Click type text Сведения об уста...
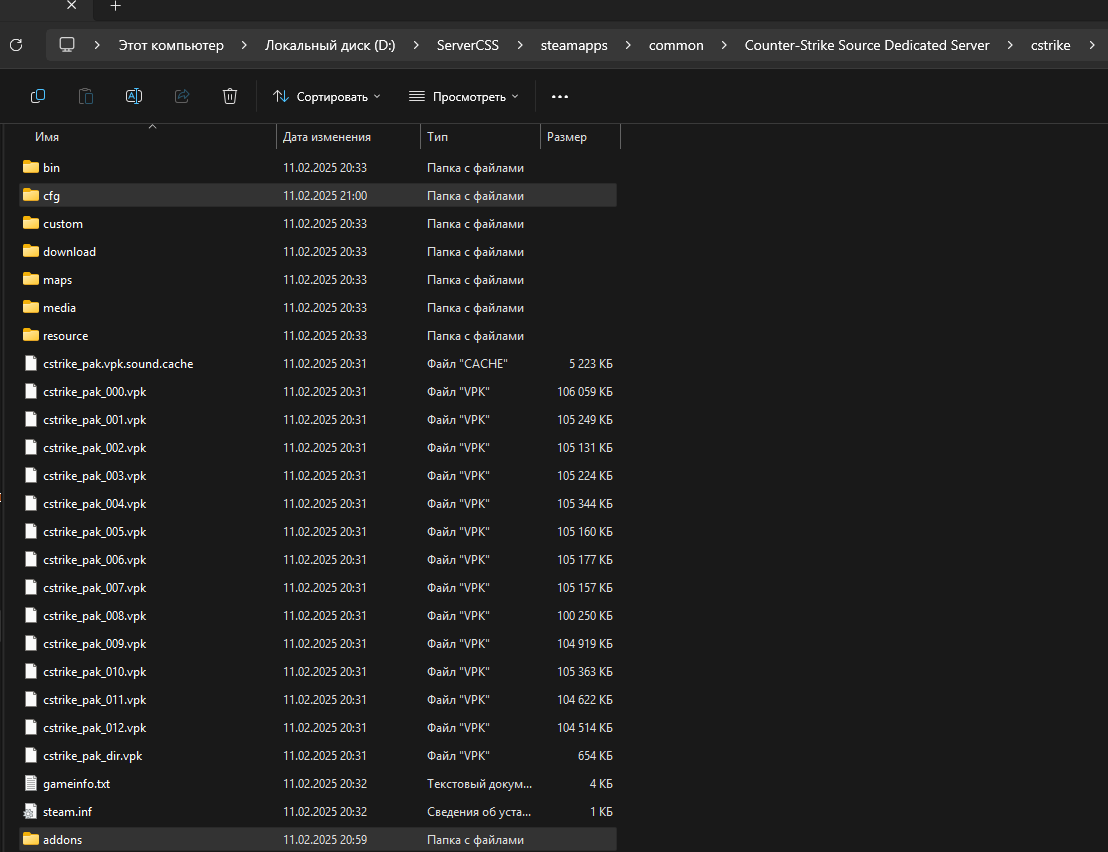 pyautogui.click(x=479, y=812)
